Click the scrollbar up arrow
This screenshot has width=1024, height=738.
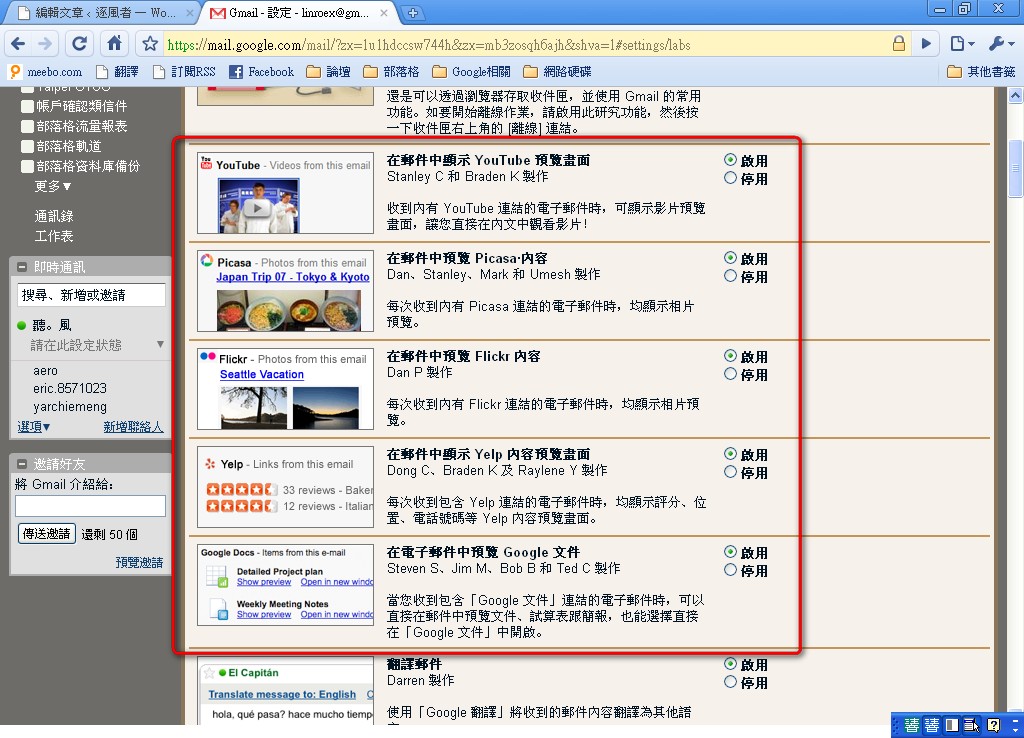(1016, 95)
